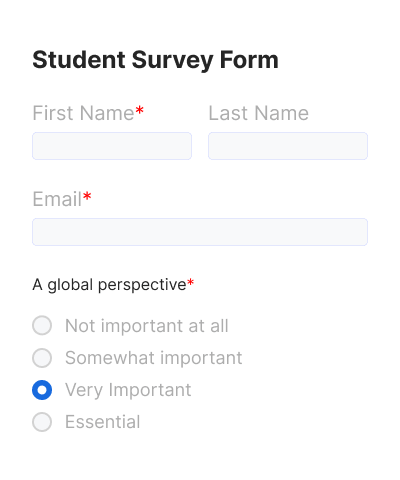Click the Very Important label text

128,390
